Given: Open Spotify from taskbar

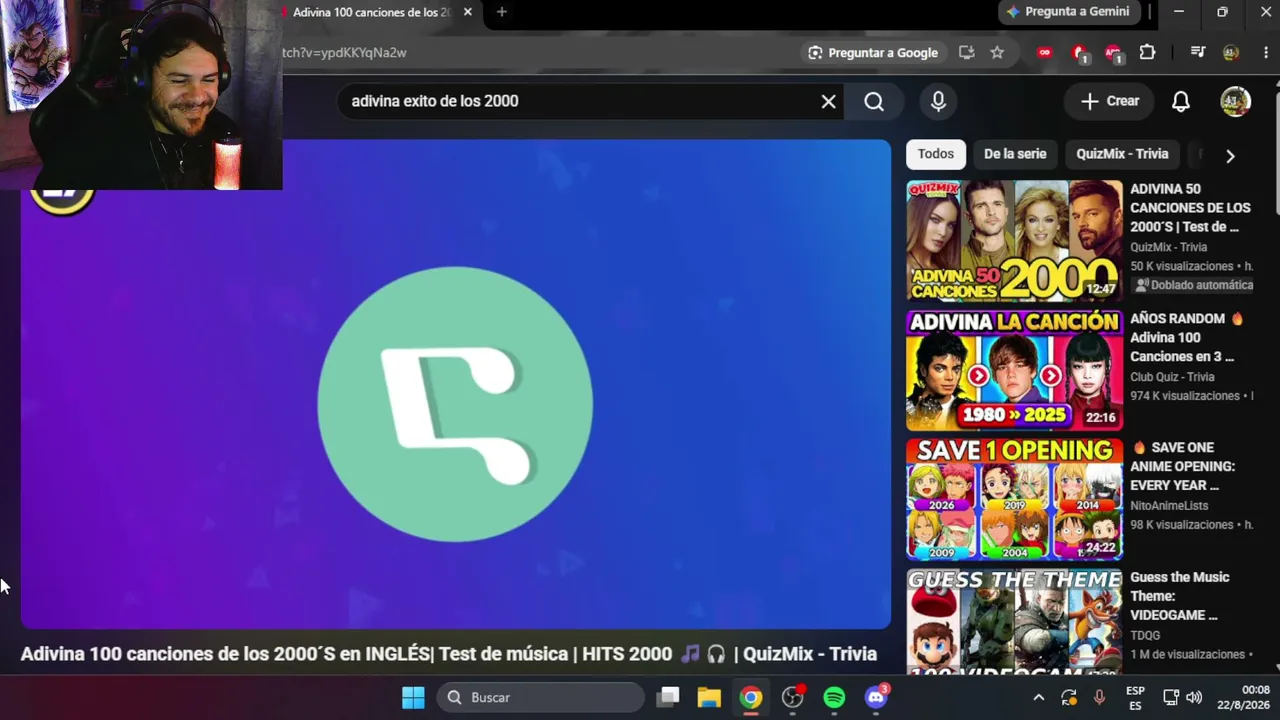Looking at the screenshot, I should tap(834, 697).
